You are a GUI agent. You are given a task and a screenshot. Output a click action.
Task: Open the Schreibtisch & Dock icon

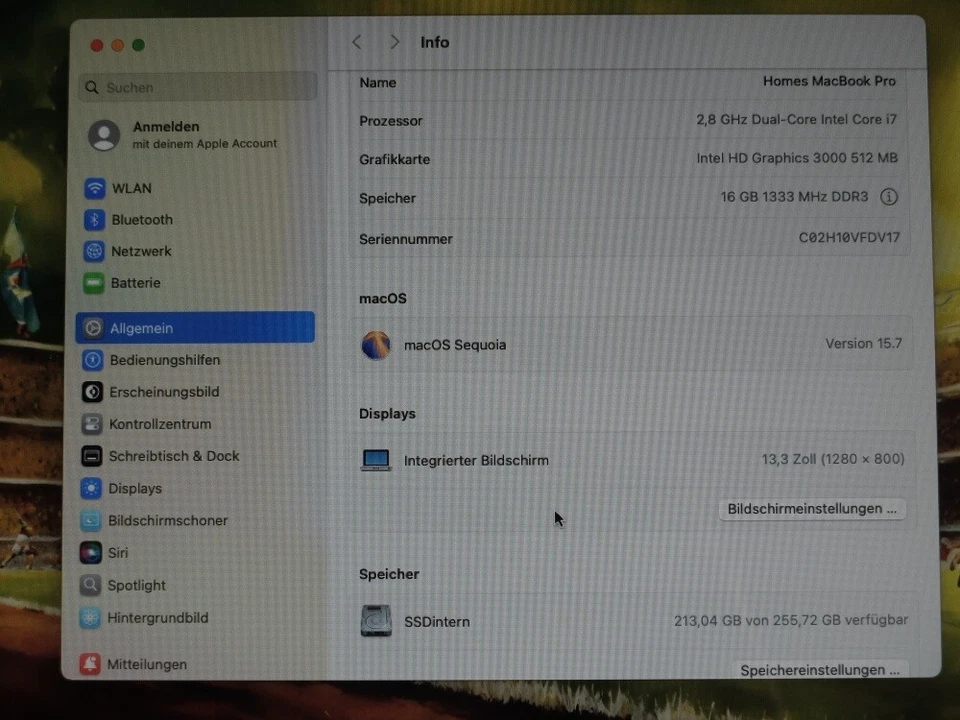[92, 456]
